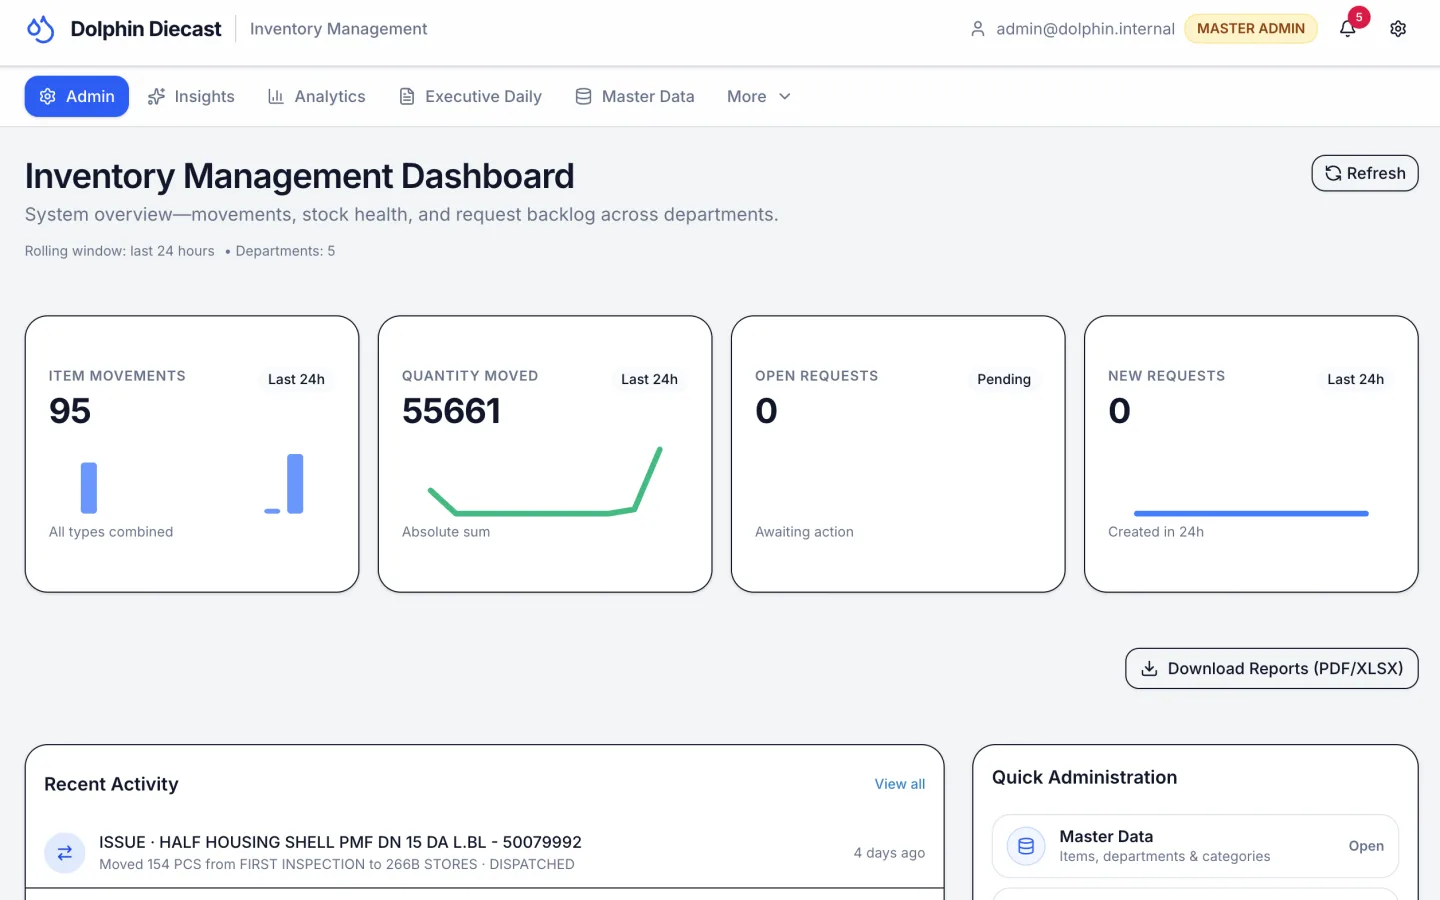Click the bar chart icon on Analytics tab
This screenshot has height=900, width=1440.
tap(276, 96)
